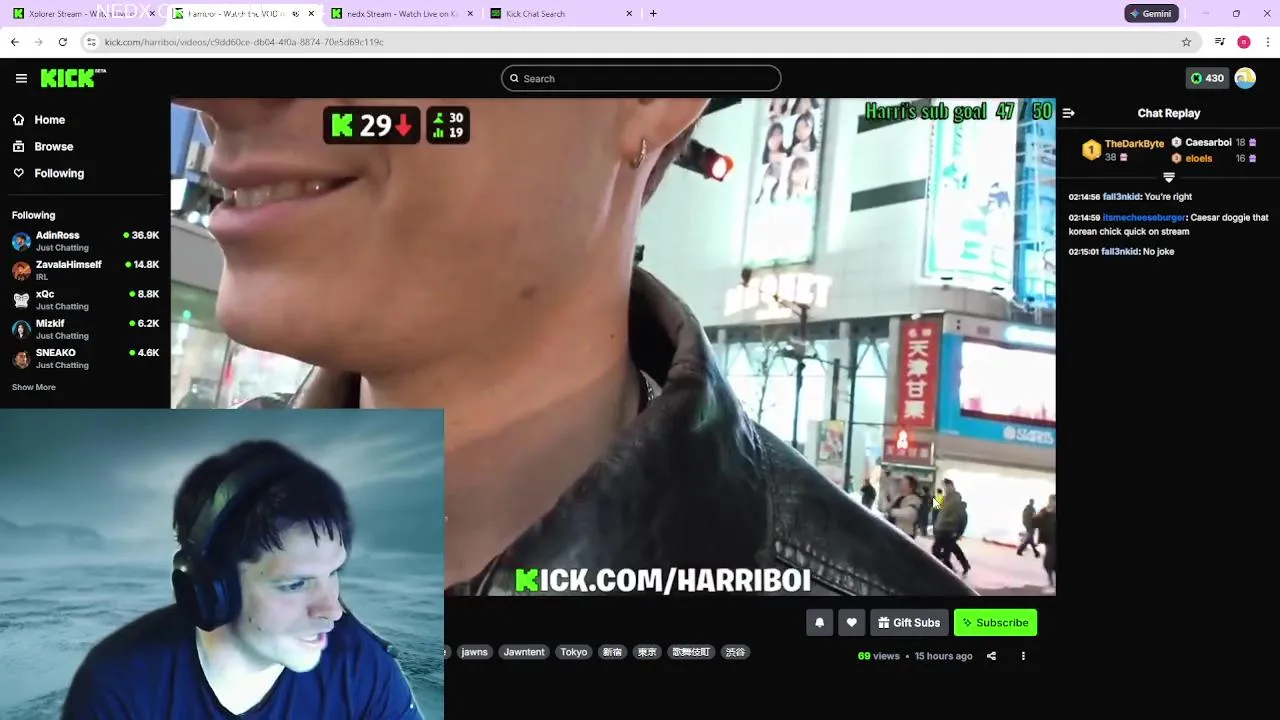Screen dimensions: 1280x720
Task: Click the heart follow button
Action: pyautogui.click(x=851, y=622)
